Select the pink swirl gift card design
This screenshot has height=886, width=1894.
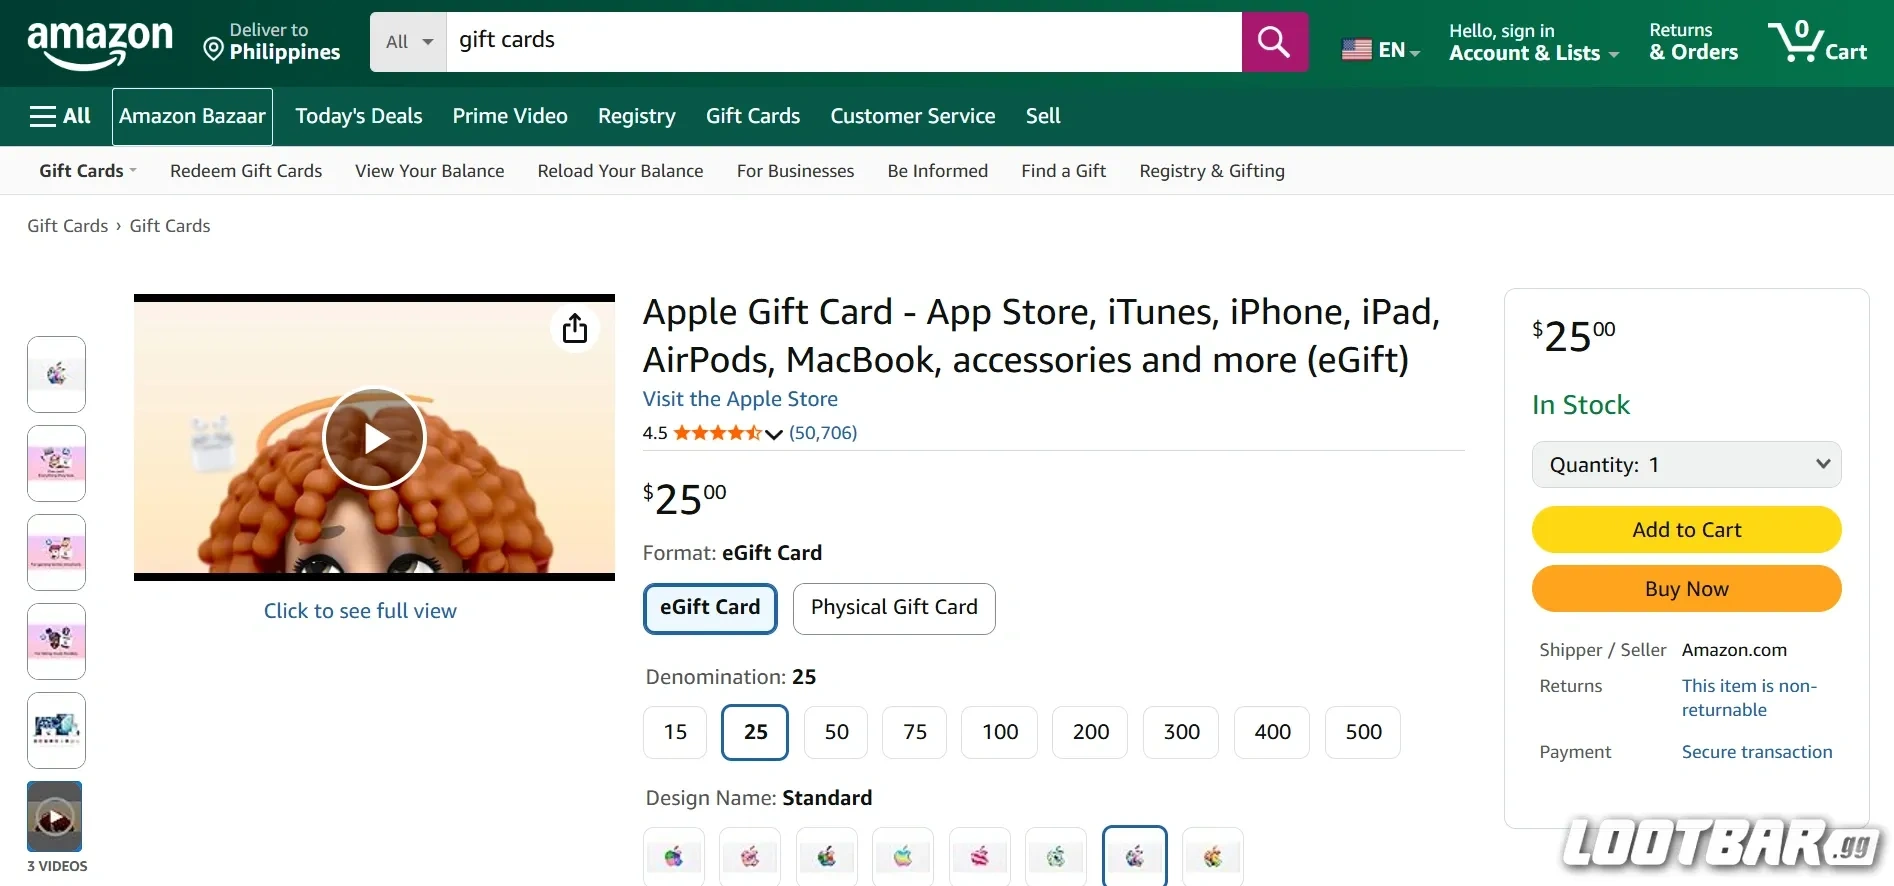click(x=749, y=857)
